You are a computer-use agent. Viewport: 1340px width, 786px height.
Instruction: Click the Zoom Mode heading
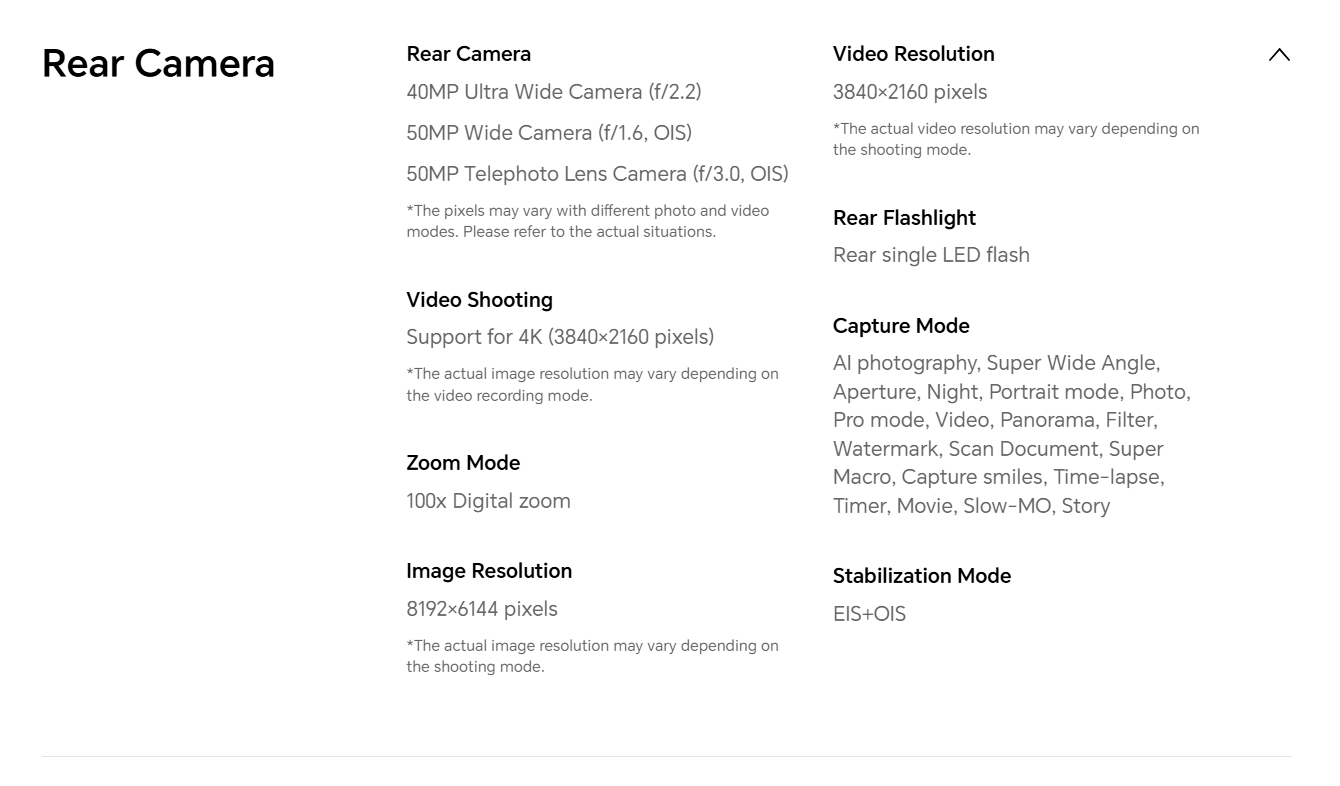[463, 463]
